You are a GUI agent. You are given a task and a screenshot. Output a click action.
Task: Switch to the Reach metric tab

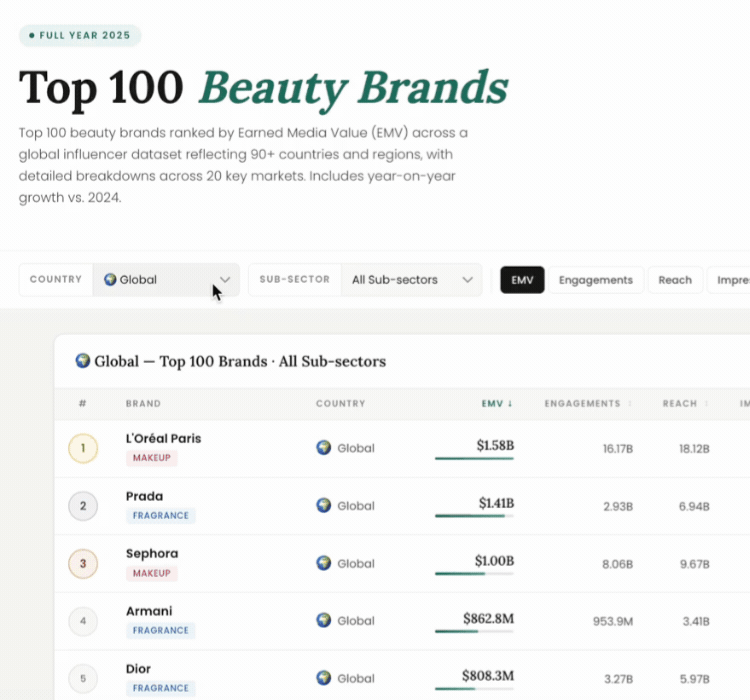675,280
